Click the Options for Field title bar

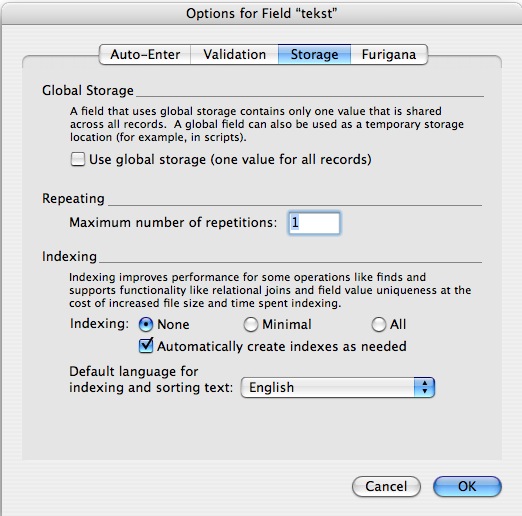[261, 13]
